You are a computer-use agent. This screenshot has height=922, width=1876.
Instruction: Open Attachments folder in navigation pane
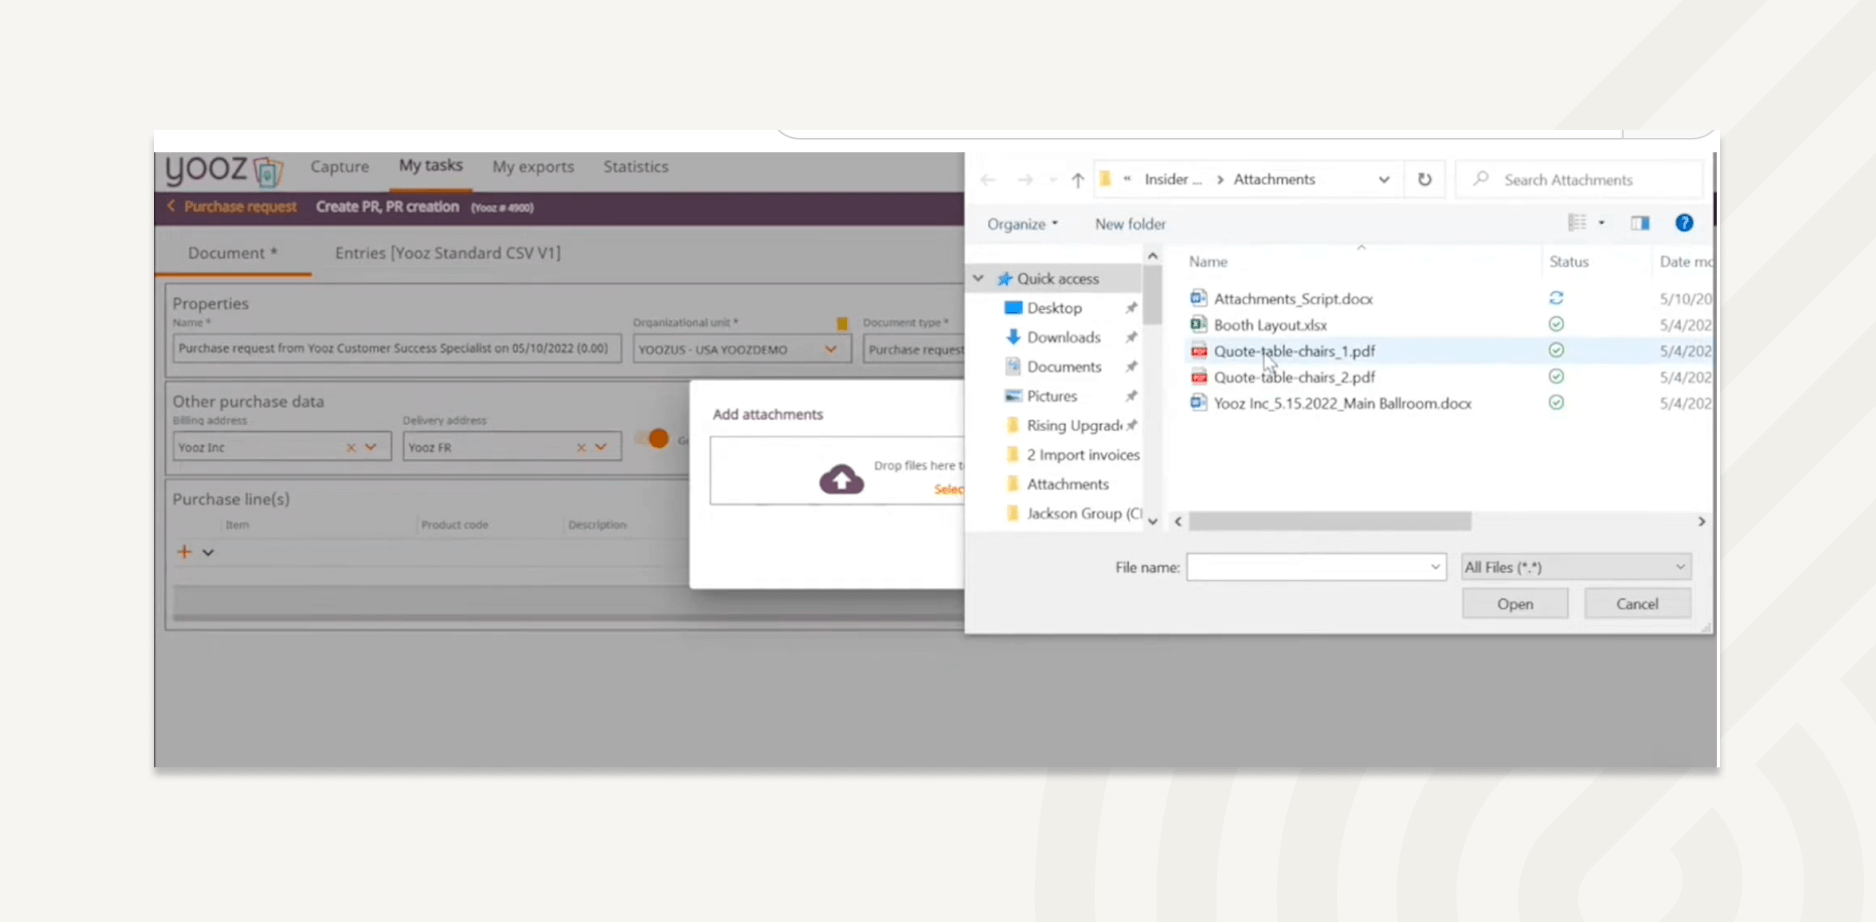pyautogui.click(x=1067, y=484)
